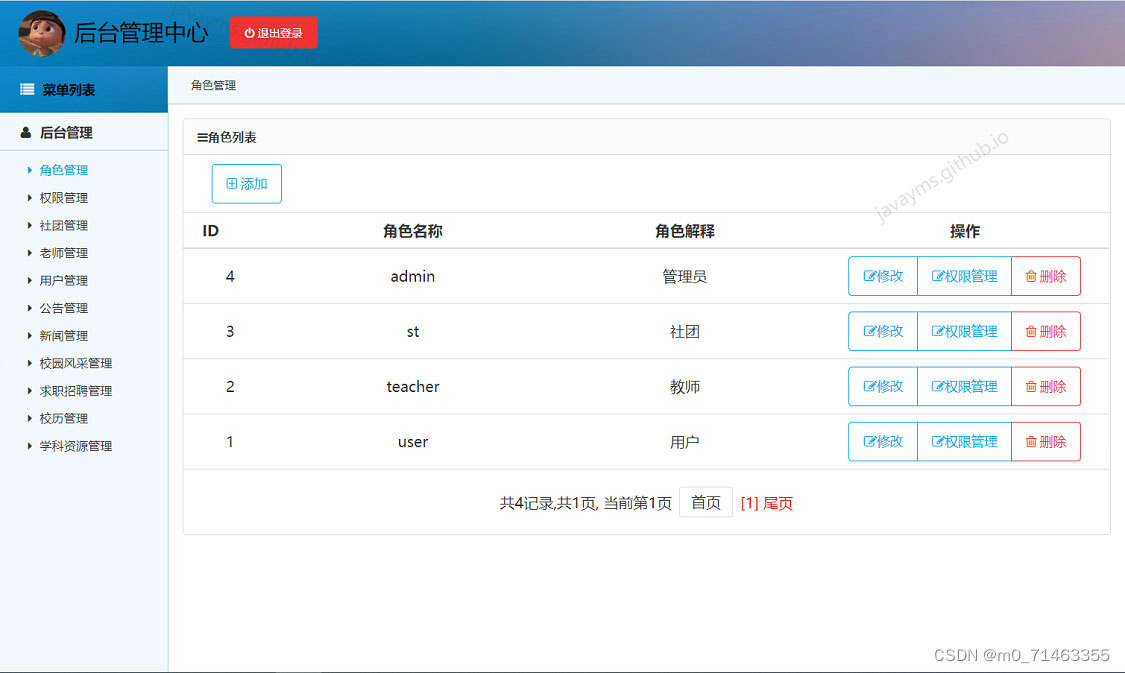This screenshot has height=673, width=1125.
Task: Open 校园风采管理 in the sidebar
Action: [x=76, y=364]
